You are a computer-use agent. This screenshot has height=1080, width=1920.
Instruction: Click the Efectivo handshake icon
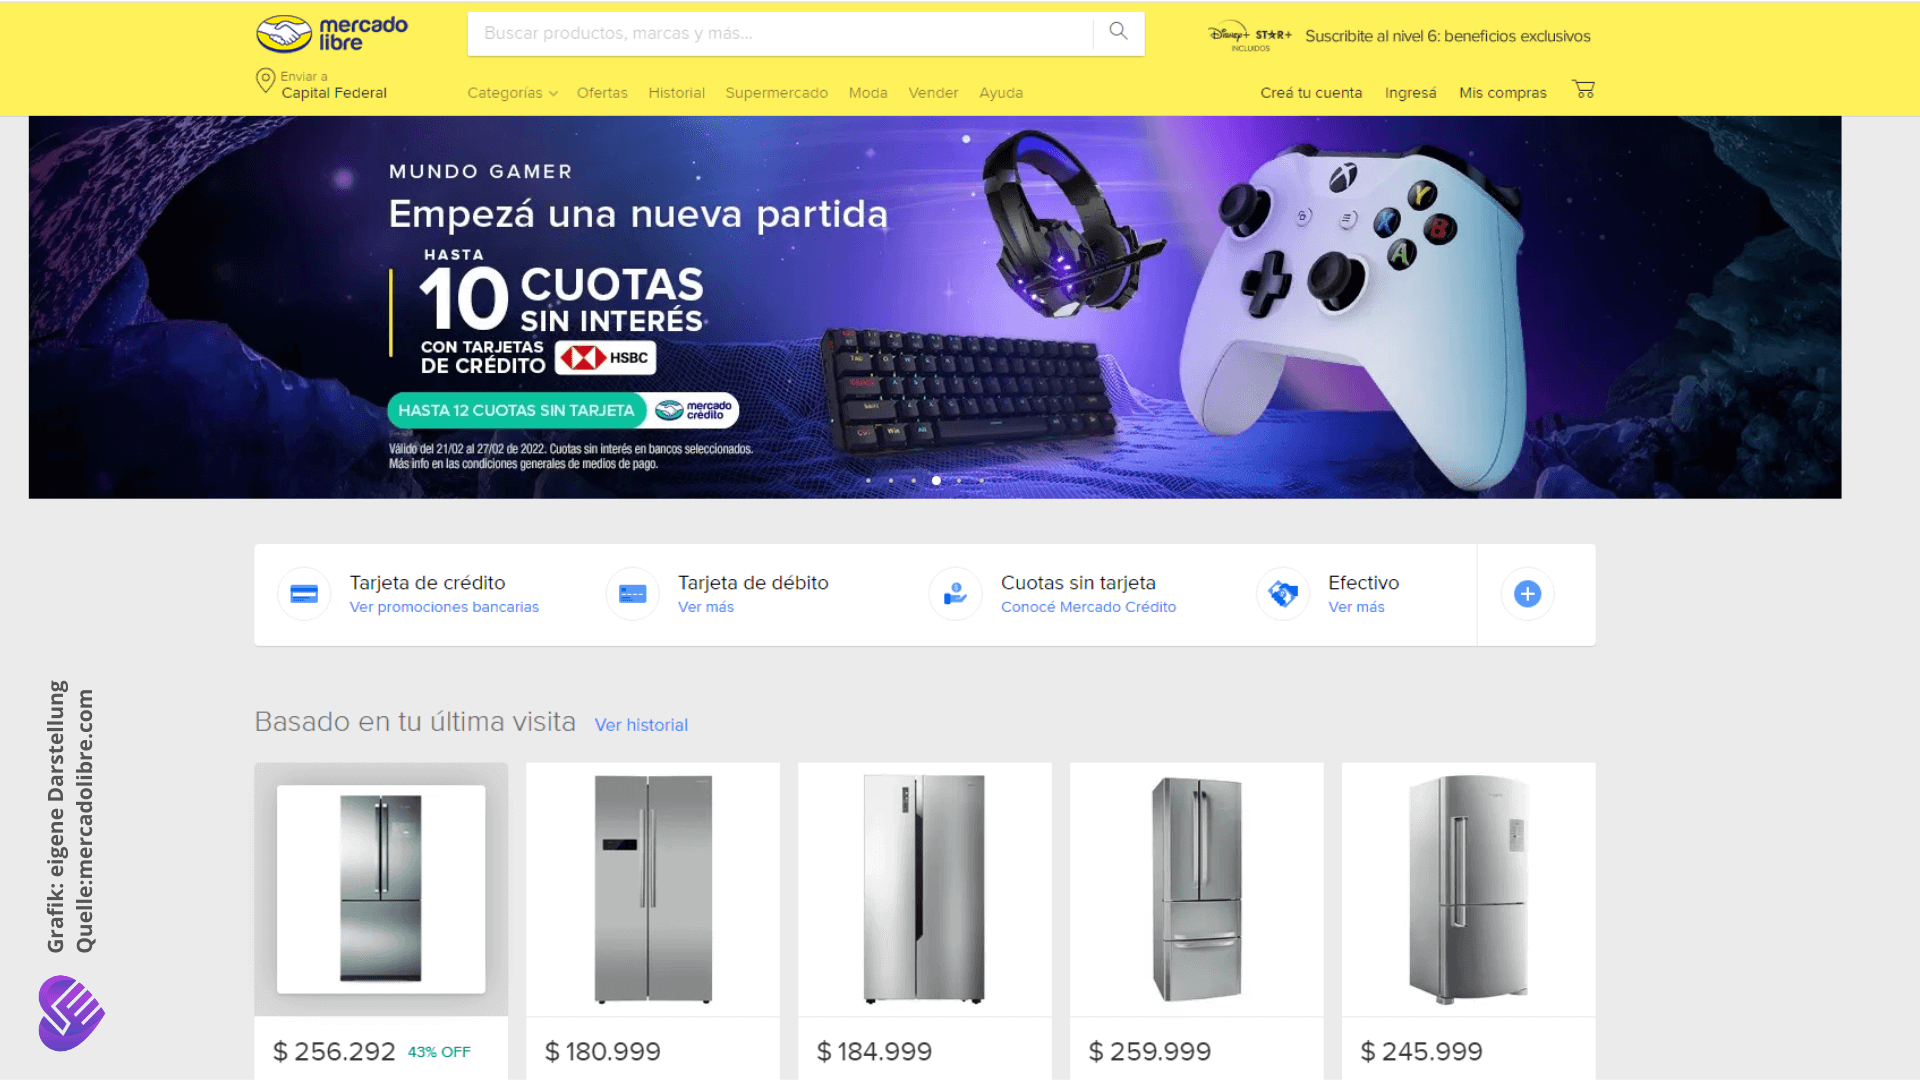point(1283,594)
